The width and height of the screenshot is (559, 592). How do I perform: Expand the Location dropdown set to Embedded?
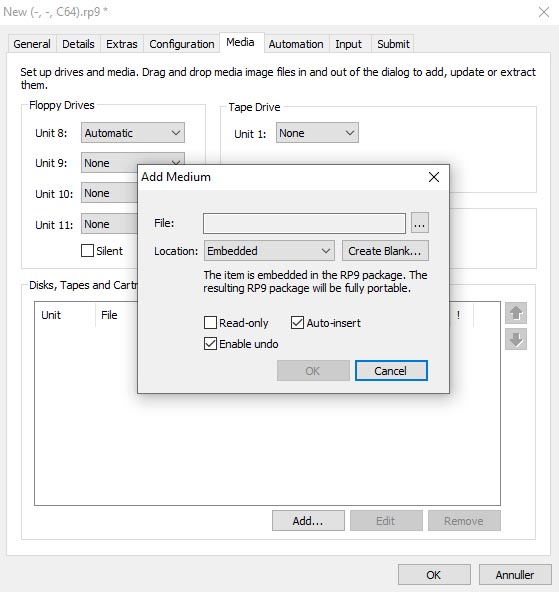(269, 251)
